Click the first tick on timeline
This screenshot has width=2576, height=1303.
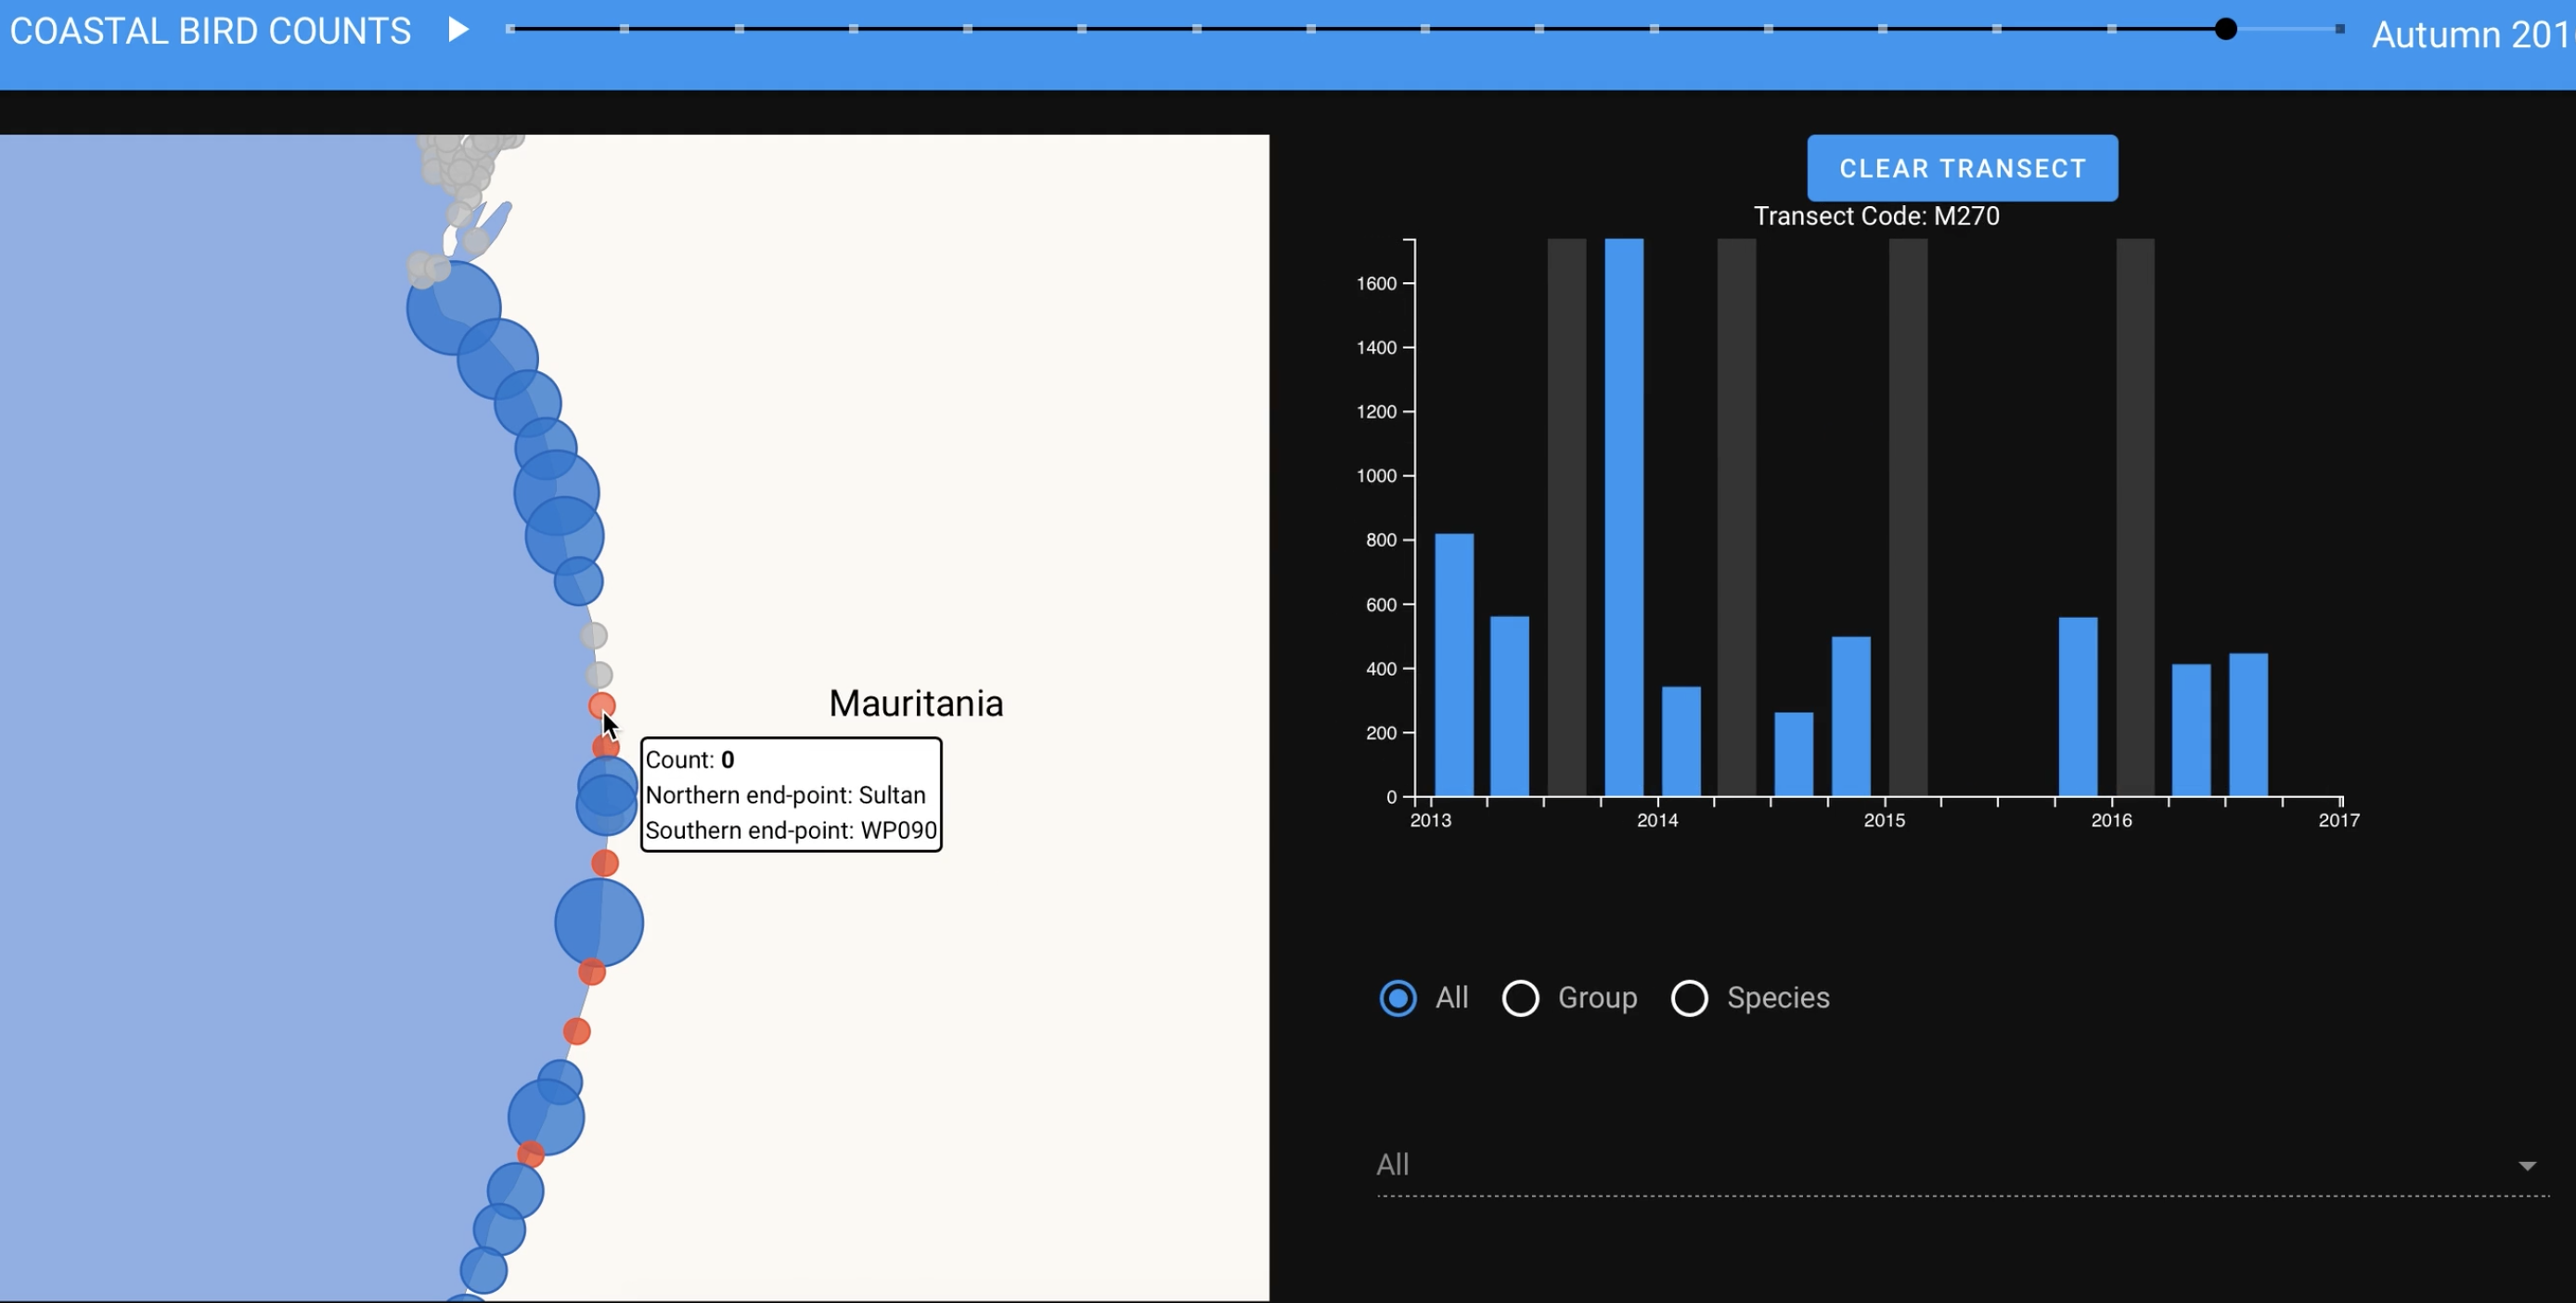point(511,29)
